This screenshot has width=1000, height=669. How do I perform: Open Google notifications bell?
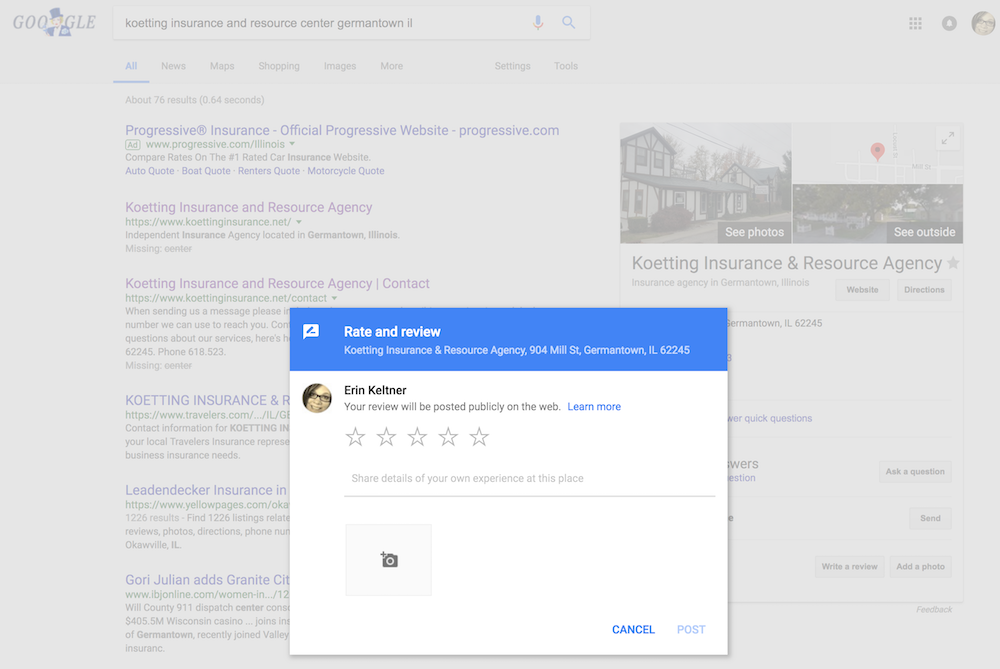(949, 24)
